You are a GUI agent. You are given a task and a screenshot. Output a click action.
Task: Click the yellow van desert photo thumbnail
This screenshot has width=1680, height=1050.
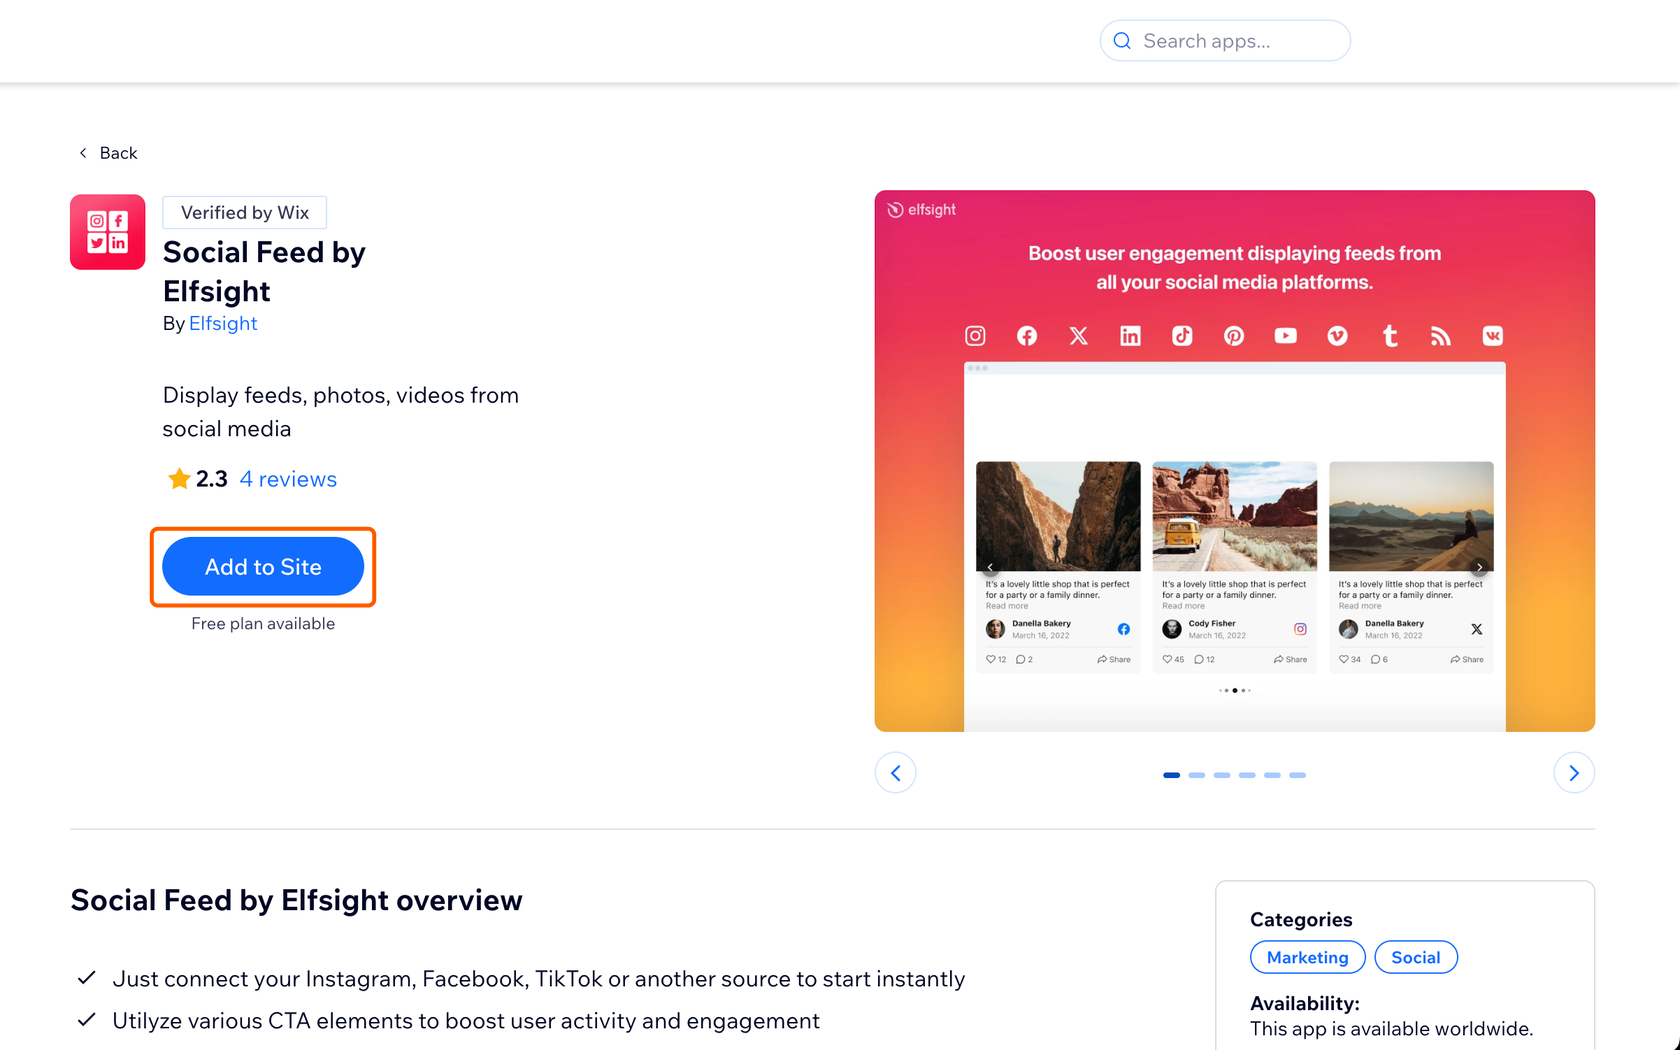[x=1235, y=516]
